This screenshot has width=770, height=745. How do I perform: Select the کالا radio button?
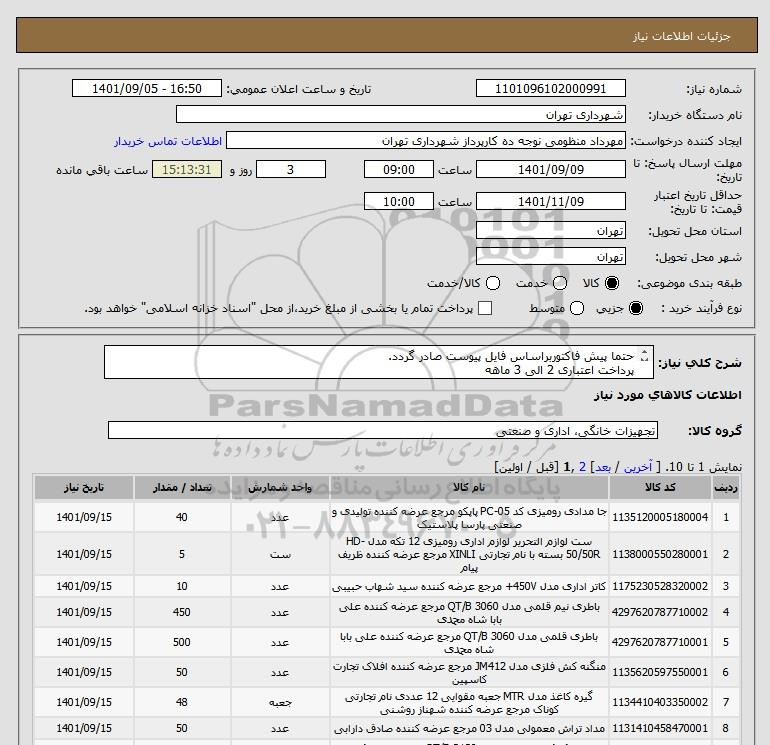[x=612, y=283]
